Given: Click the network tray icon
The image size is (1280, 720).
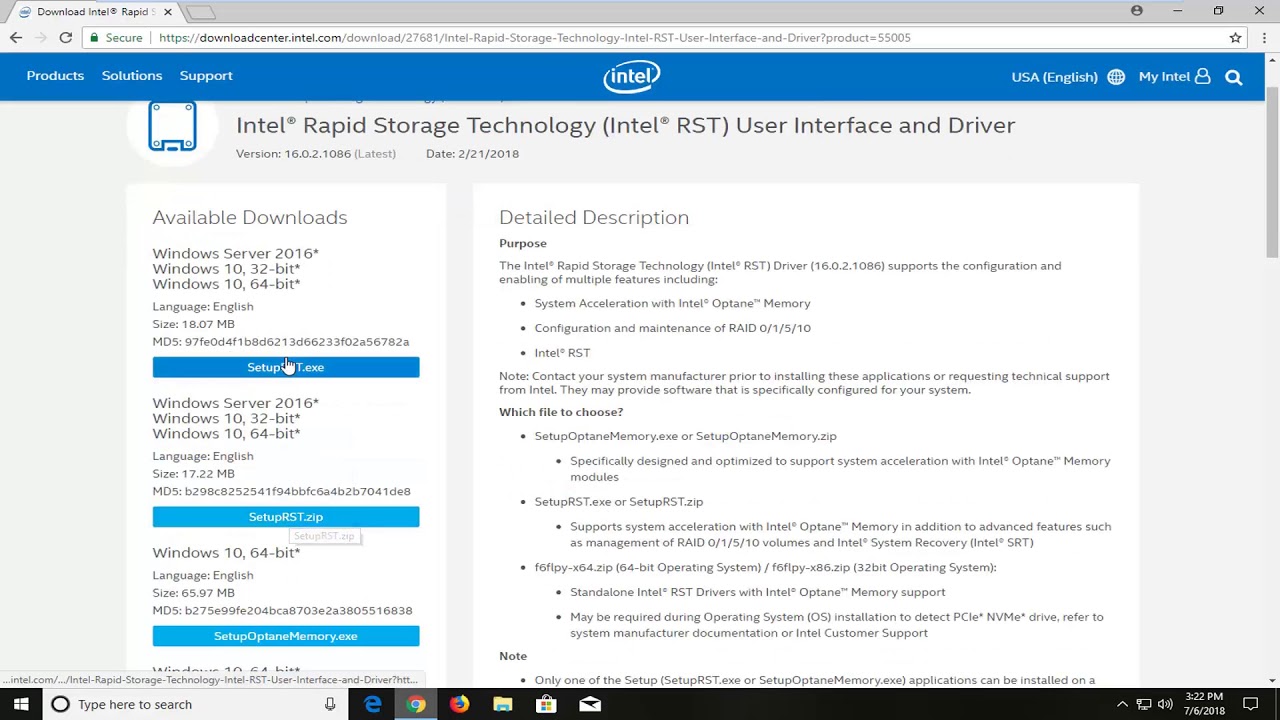Looking at the screenshot, I should [1144, 704].
